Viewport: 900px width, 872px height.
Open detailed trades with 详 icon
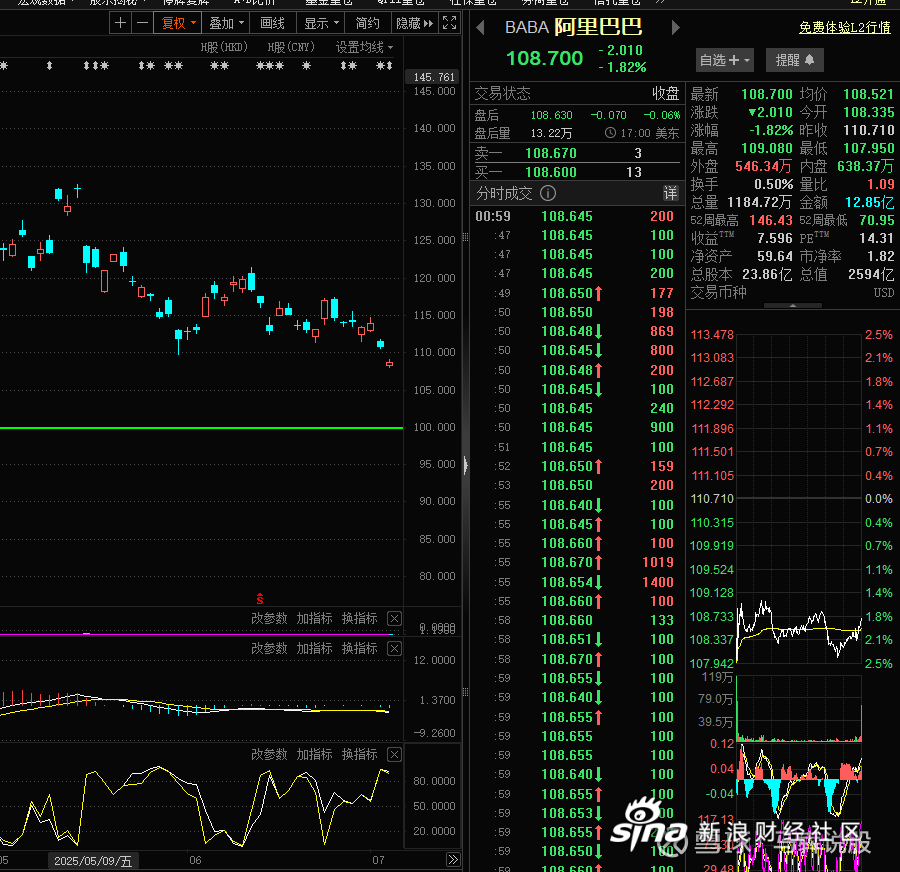670,193
